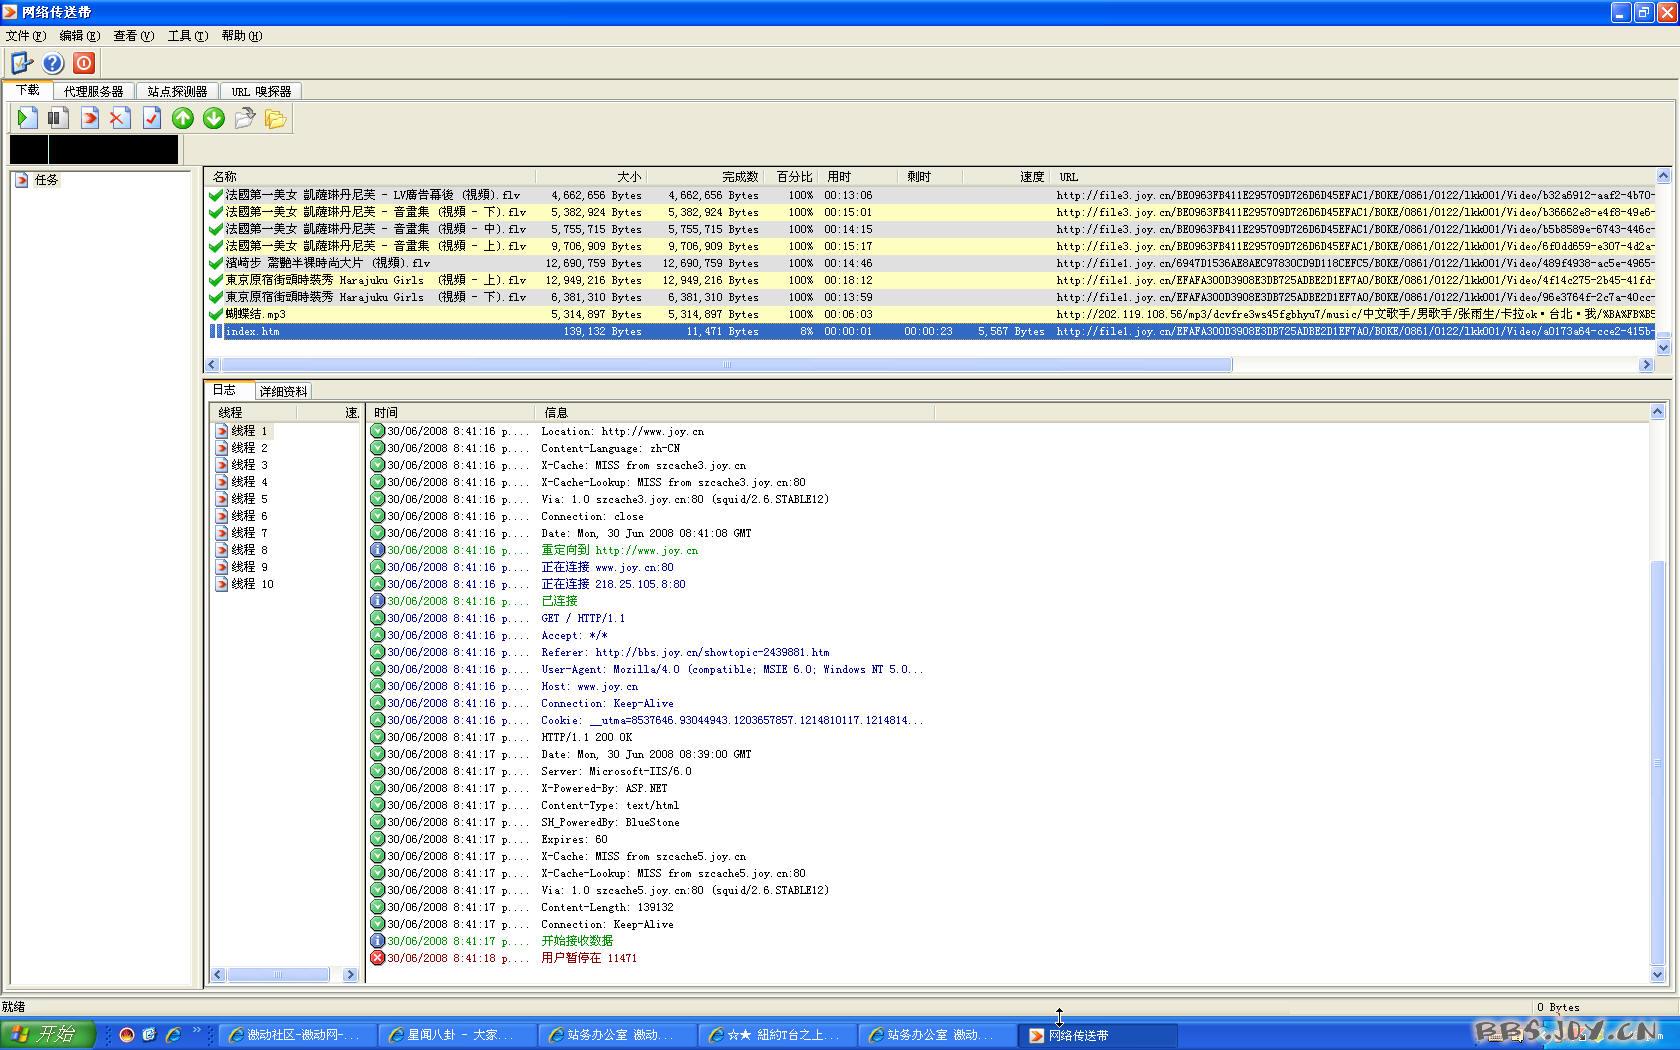Switch to the 站点探测器 tab
The image size is (1680, 1050).
point(177,91)
